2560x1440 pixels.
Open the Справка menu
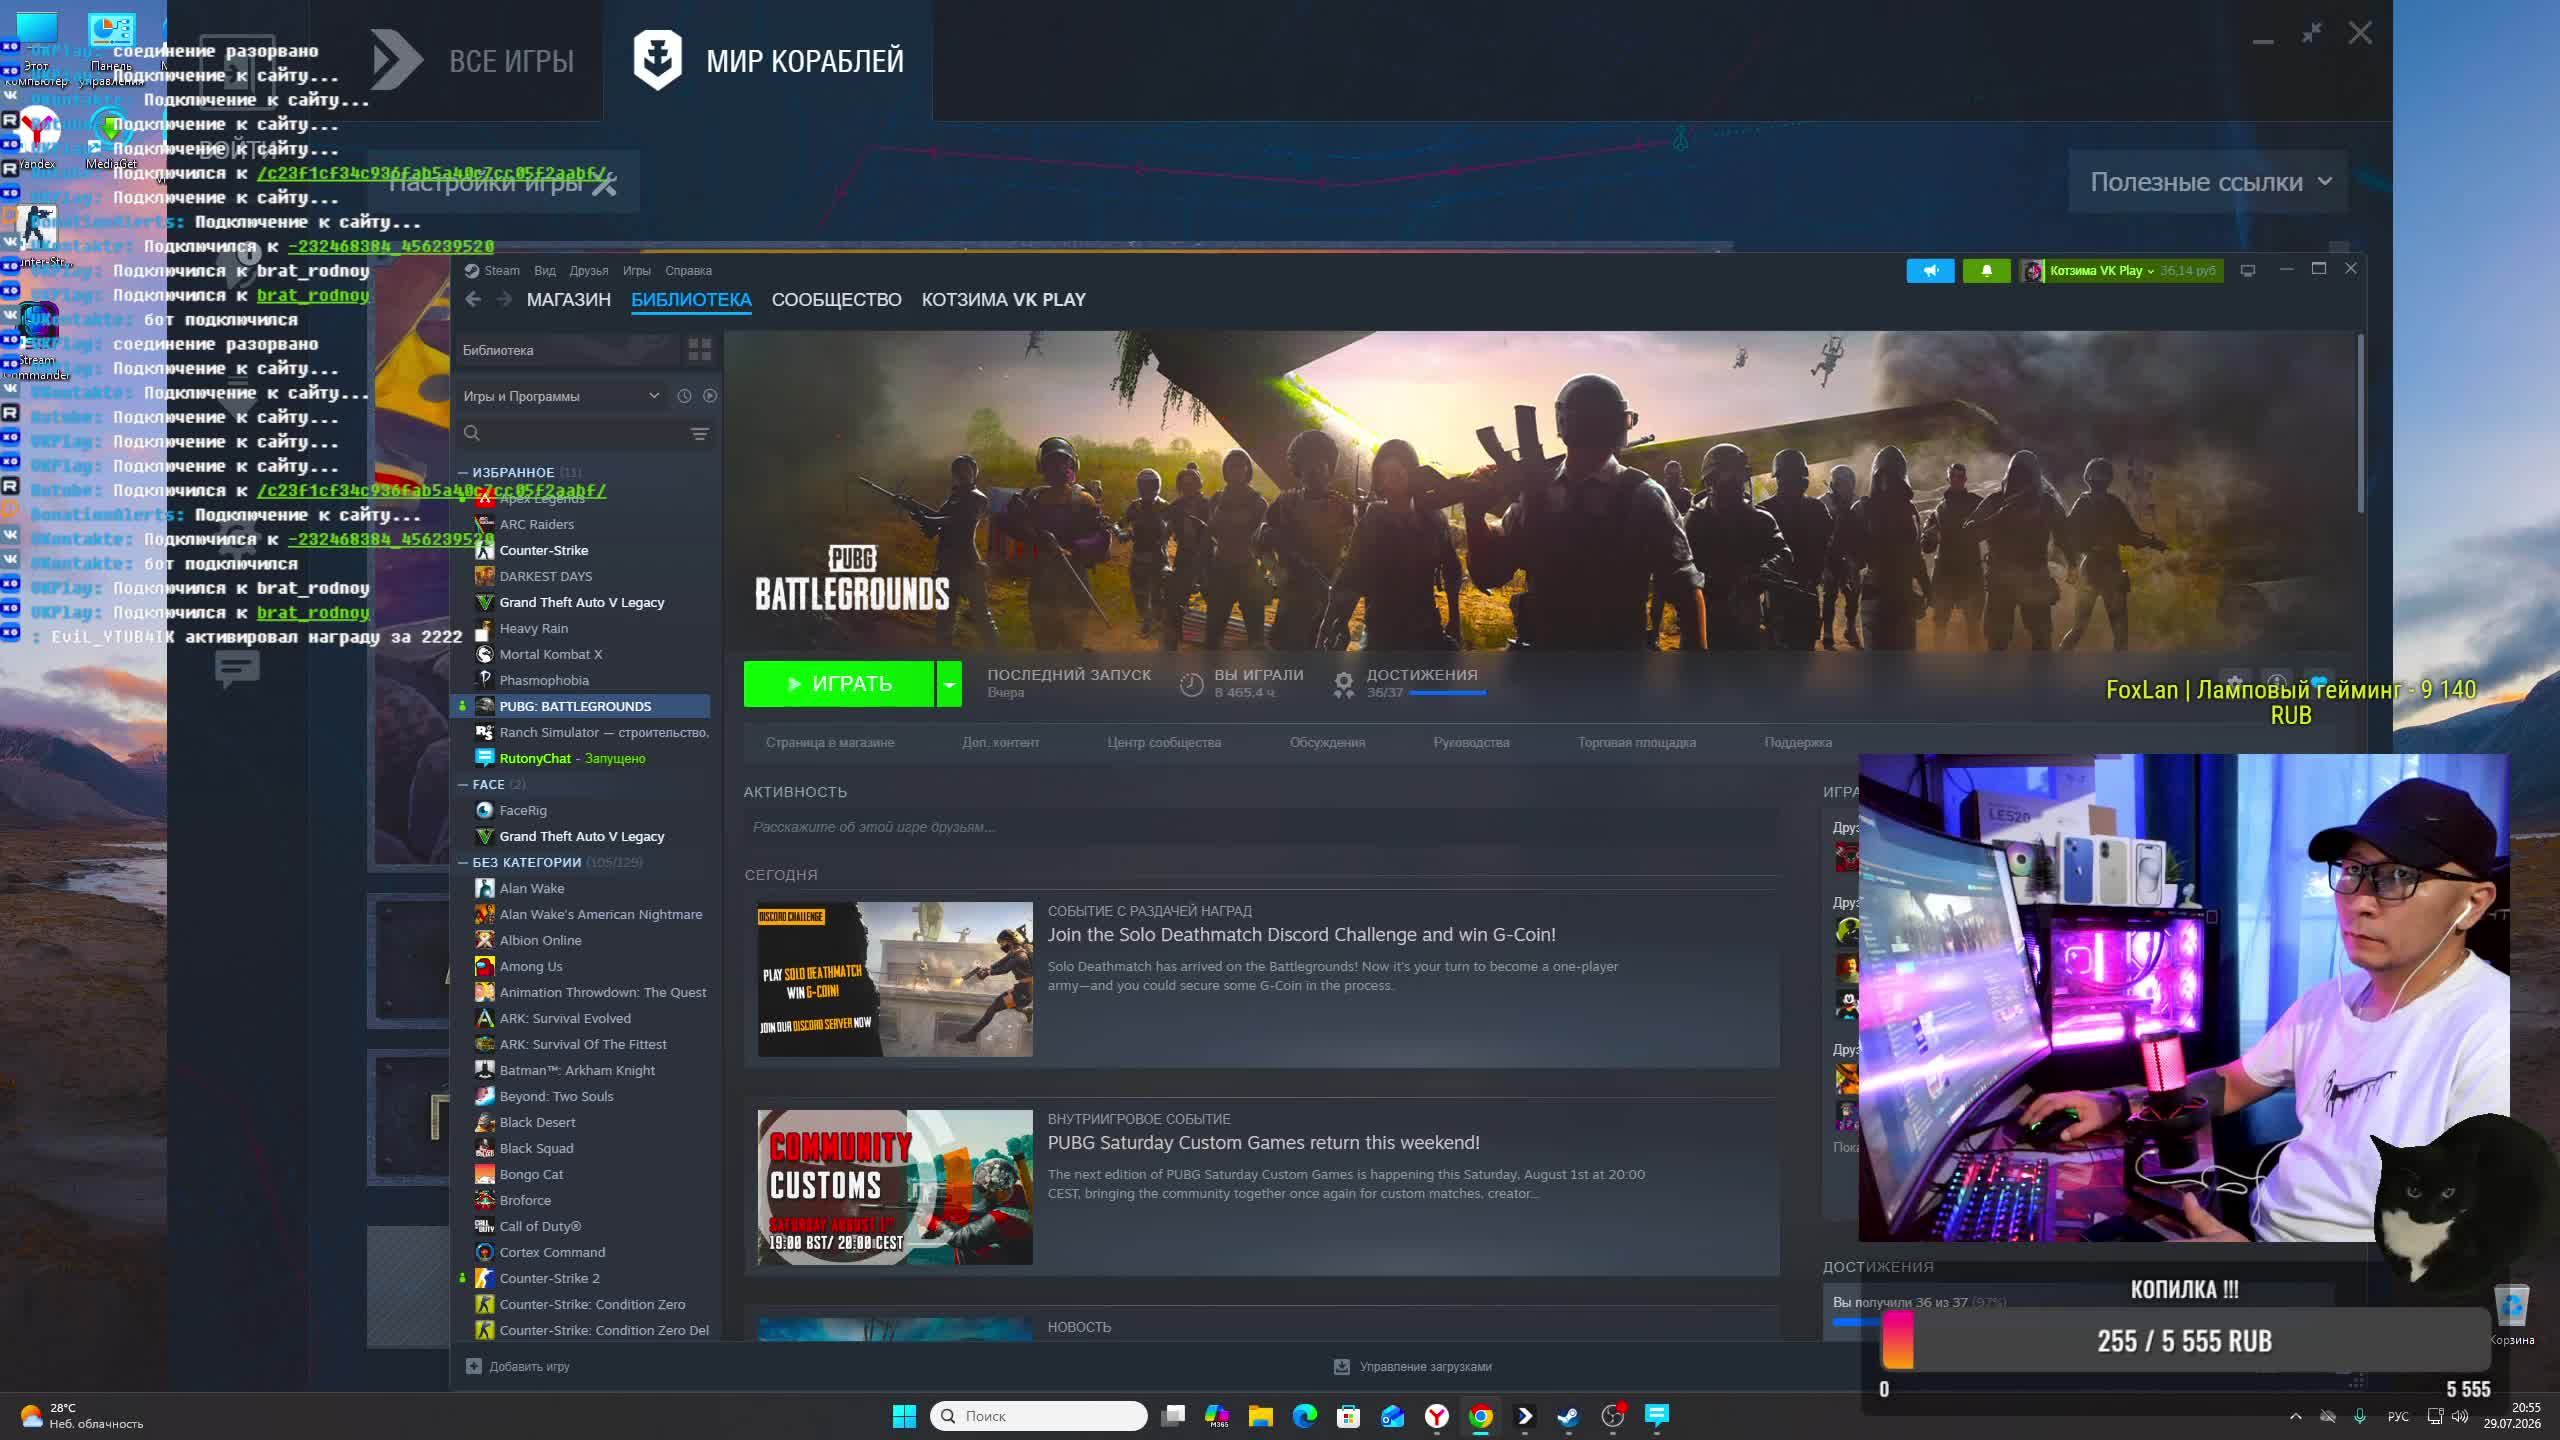(689, 270)
